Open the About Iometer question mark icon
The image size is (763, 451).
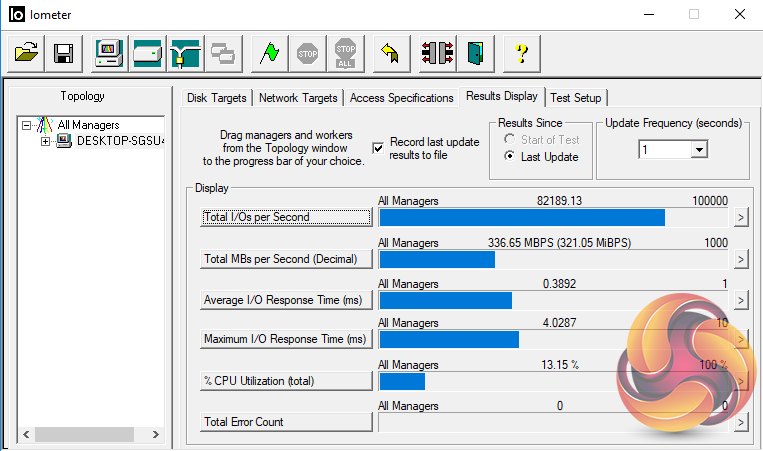521,53
